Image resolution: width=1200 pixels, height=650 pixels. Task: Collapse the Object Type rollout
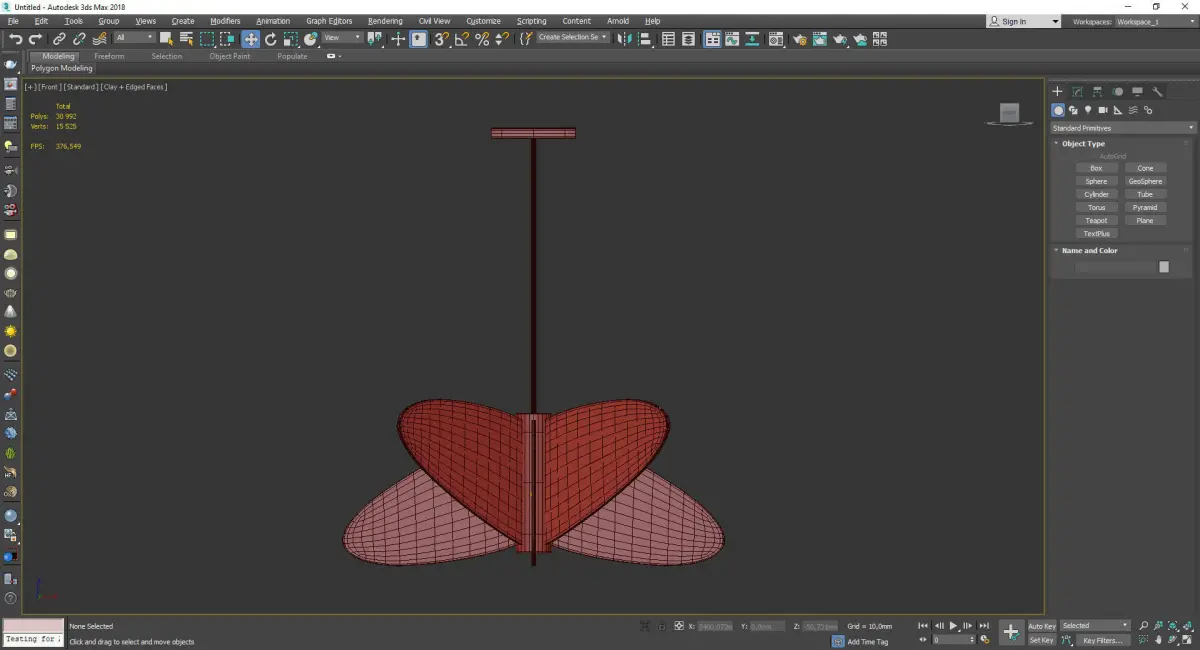point(1082,144)
